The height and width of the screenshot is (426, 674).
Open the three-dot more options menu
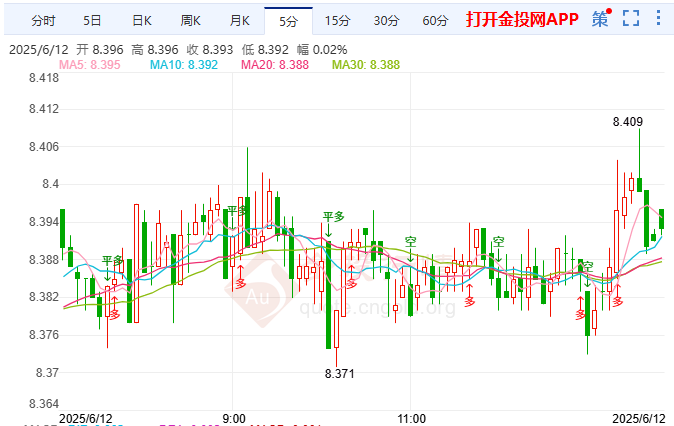[x=658, y=18]
